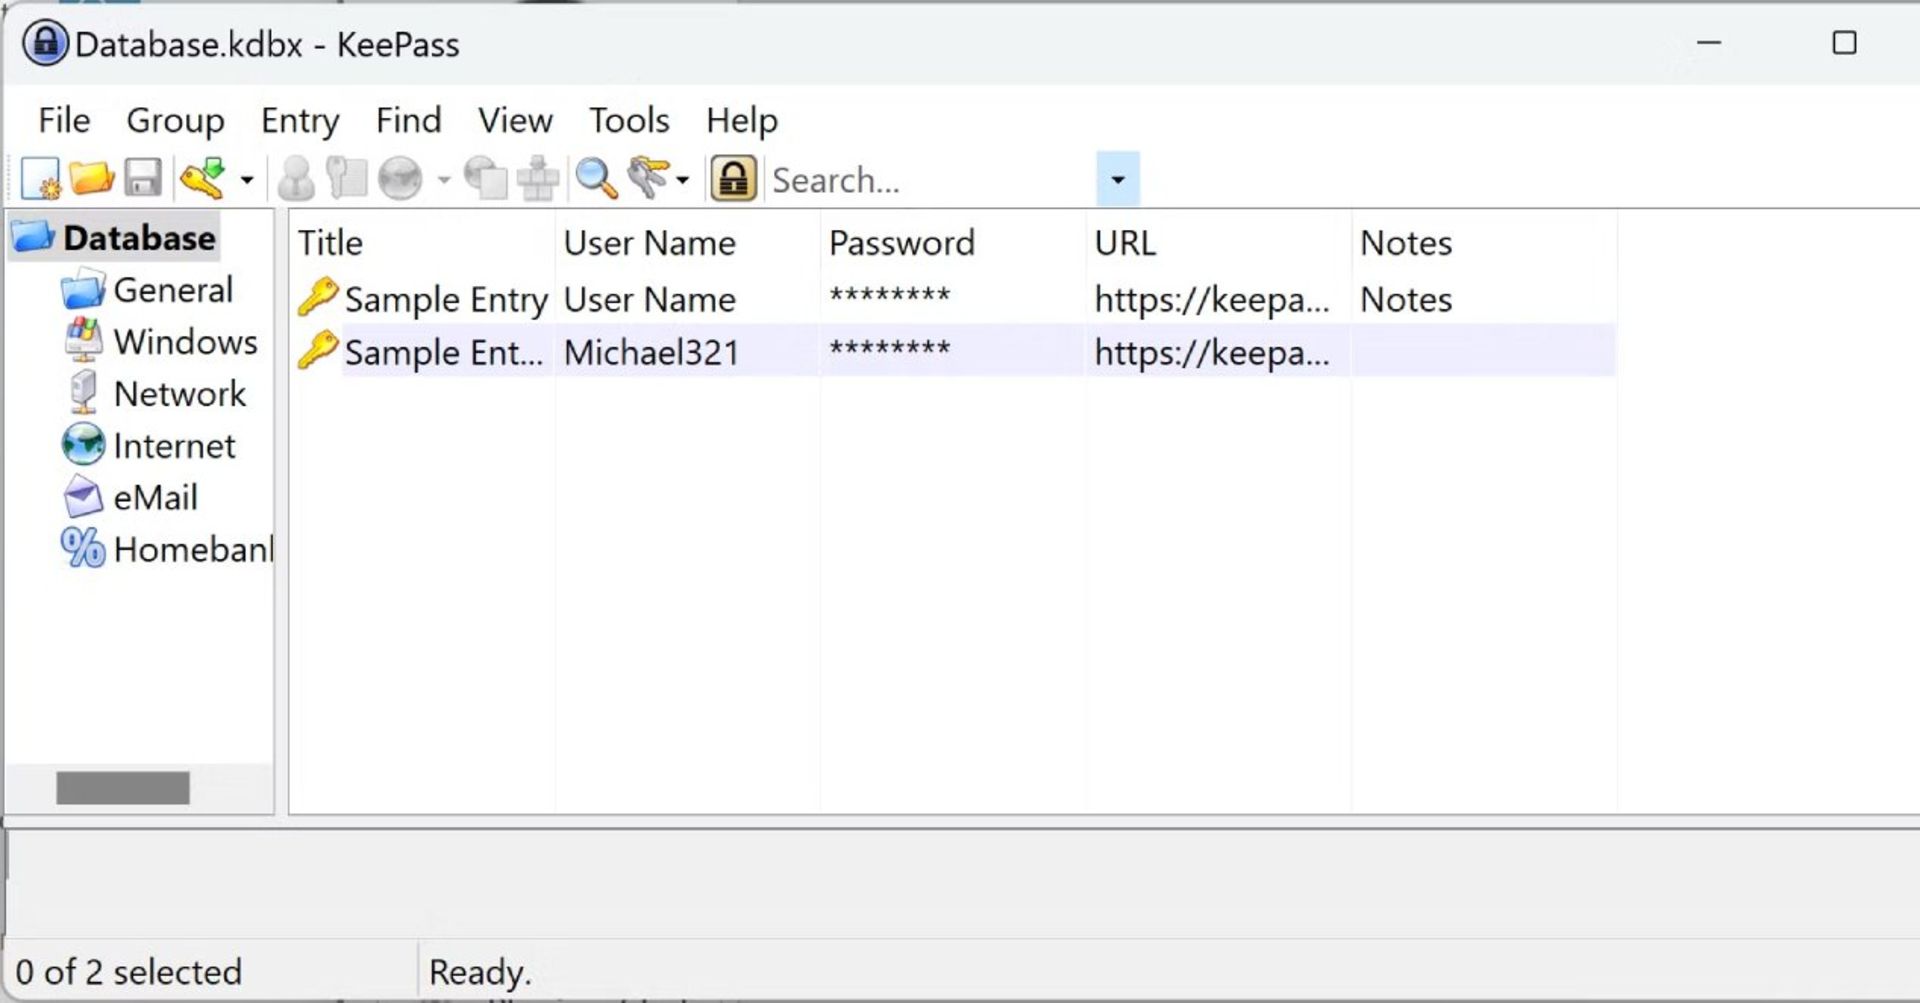The image size is (1920, 1003).
Task: Select the eMail group in tree
Action: [156, 498]
